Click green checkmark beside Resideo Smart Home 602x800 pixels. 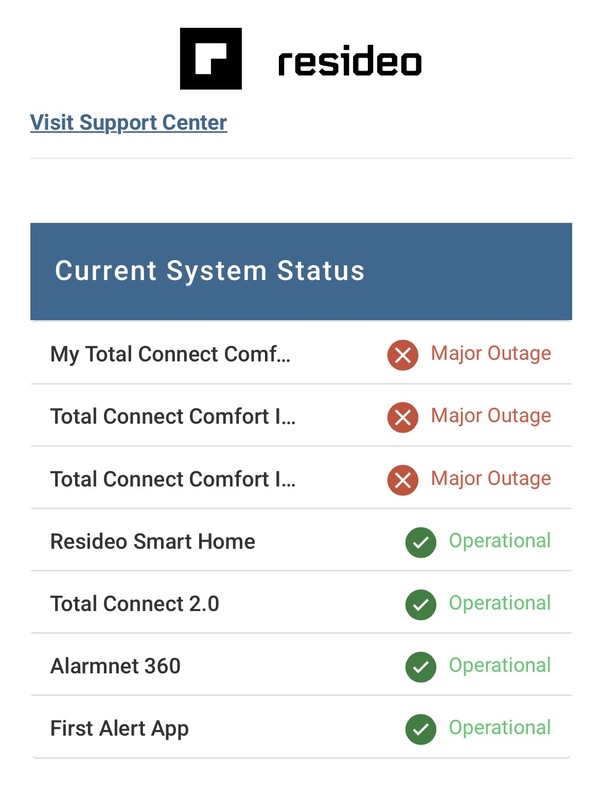pos(421,542)
